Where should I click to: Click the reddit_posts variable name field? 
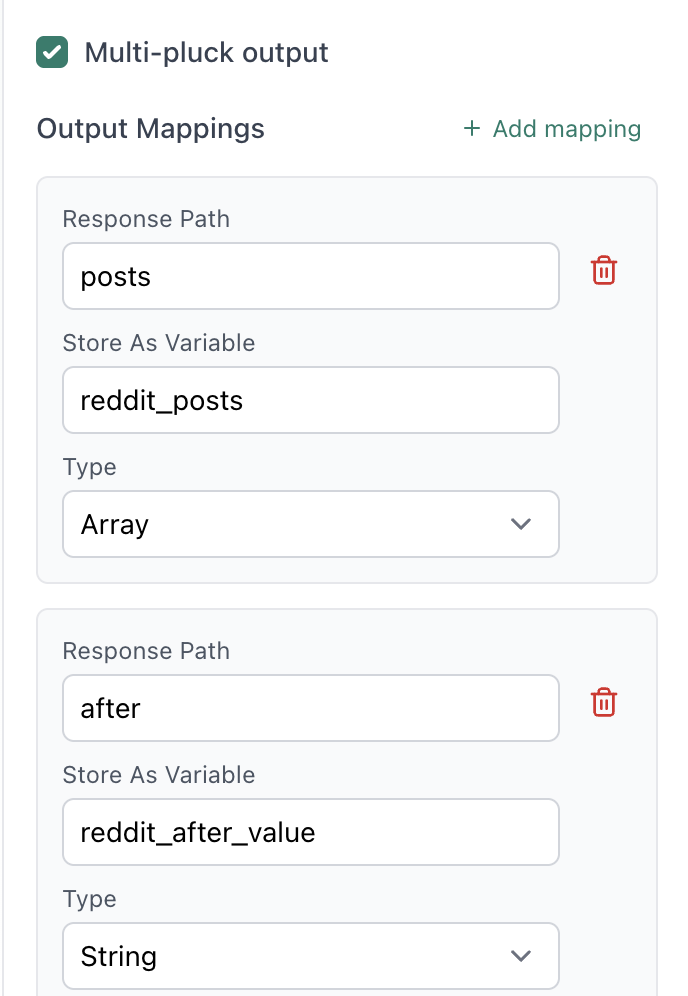310,400
